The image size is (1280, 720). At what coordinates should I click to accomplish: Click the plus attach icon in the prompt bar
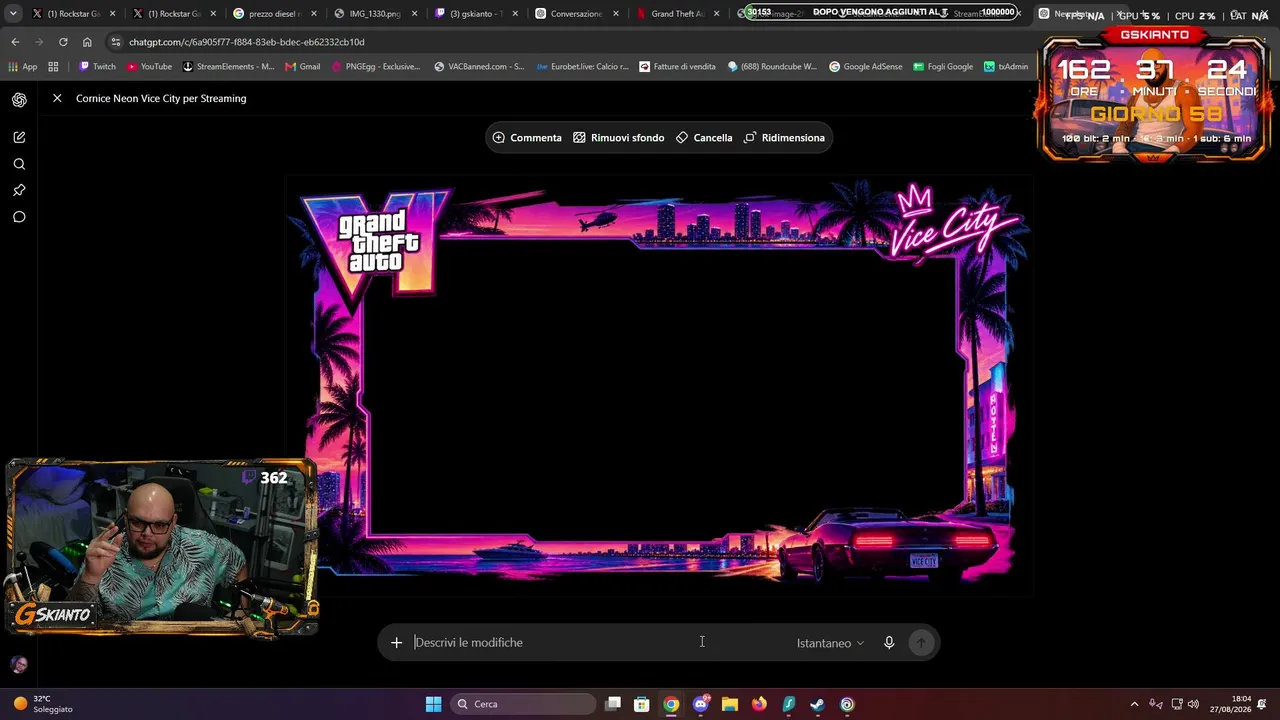[396, 643]
